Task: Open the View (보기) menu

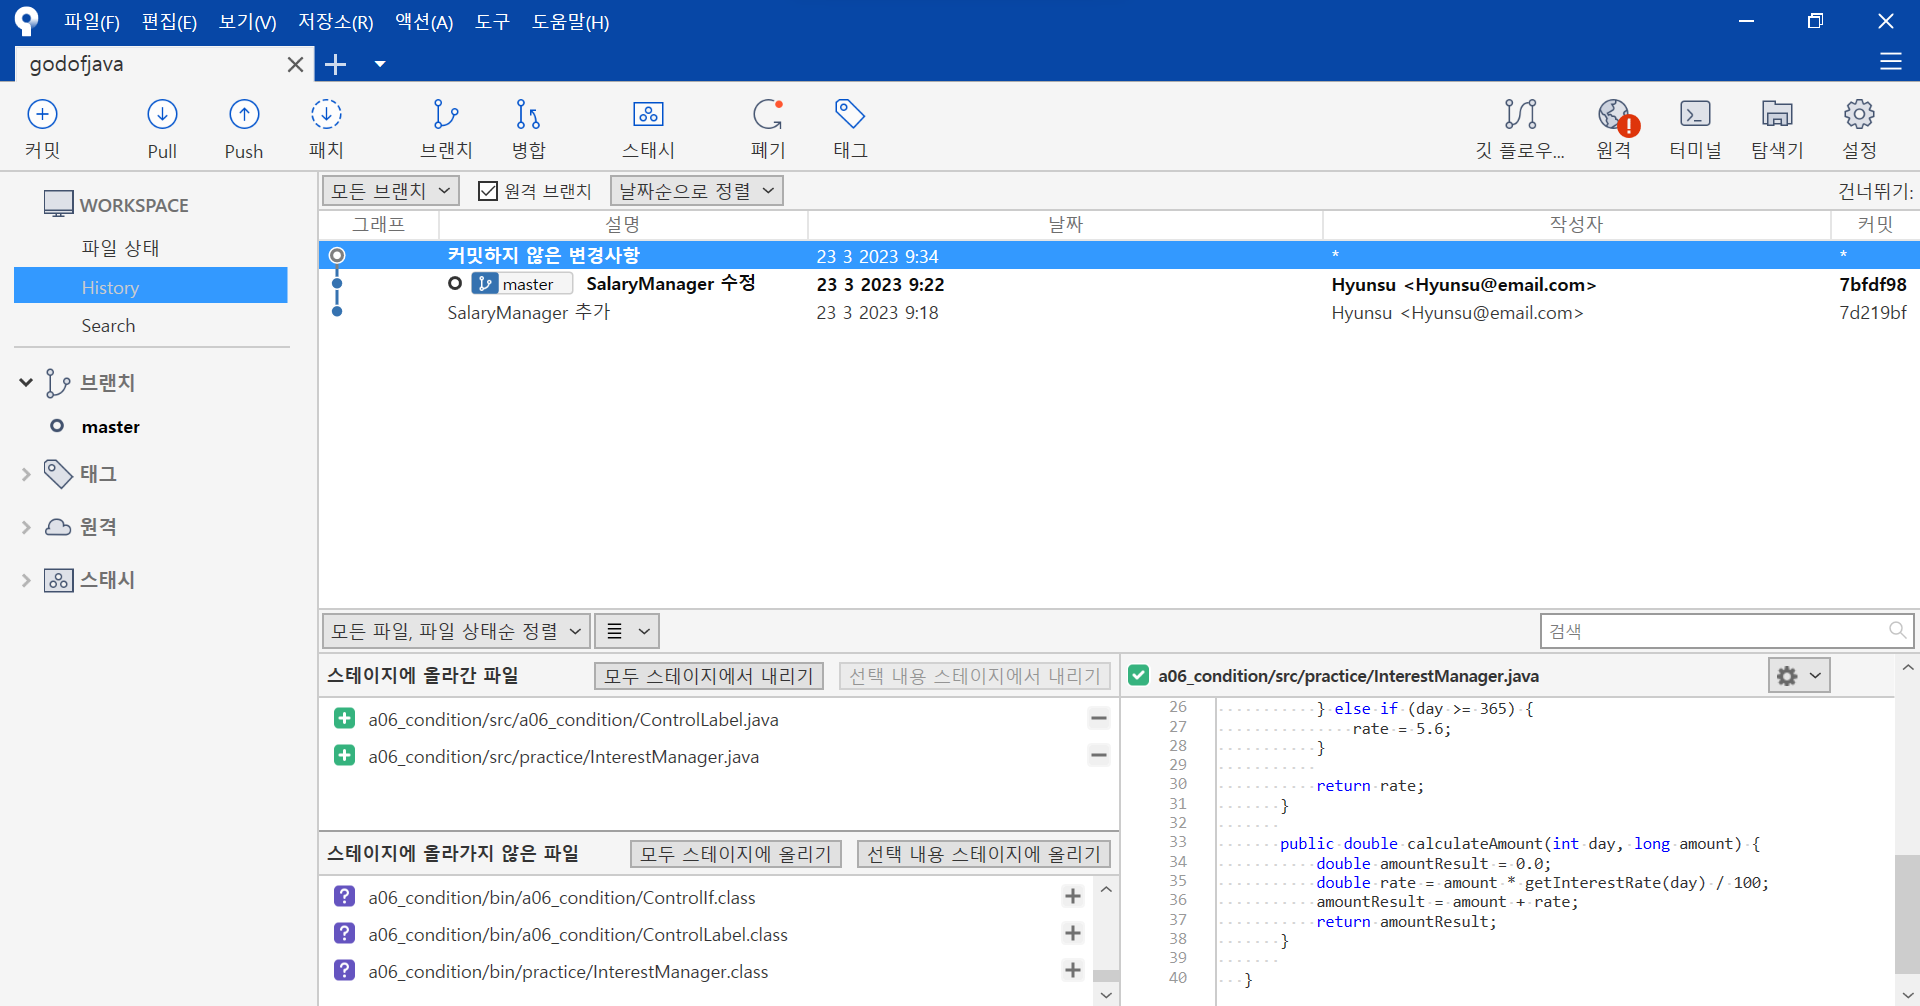Action: point(247,22)
